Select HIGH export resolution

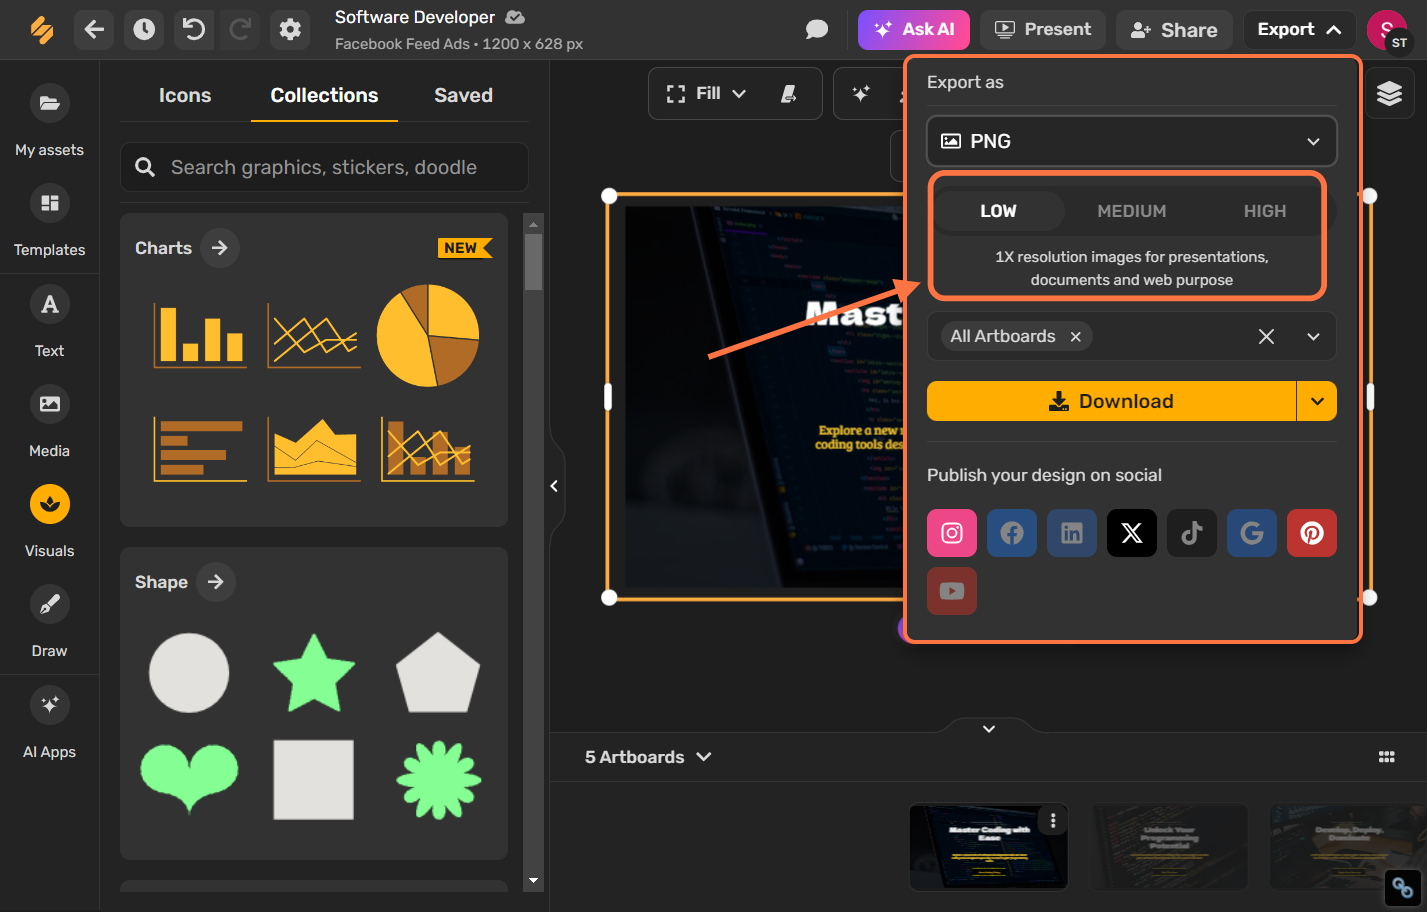coord(1265,211)
